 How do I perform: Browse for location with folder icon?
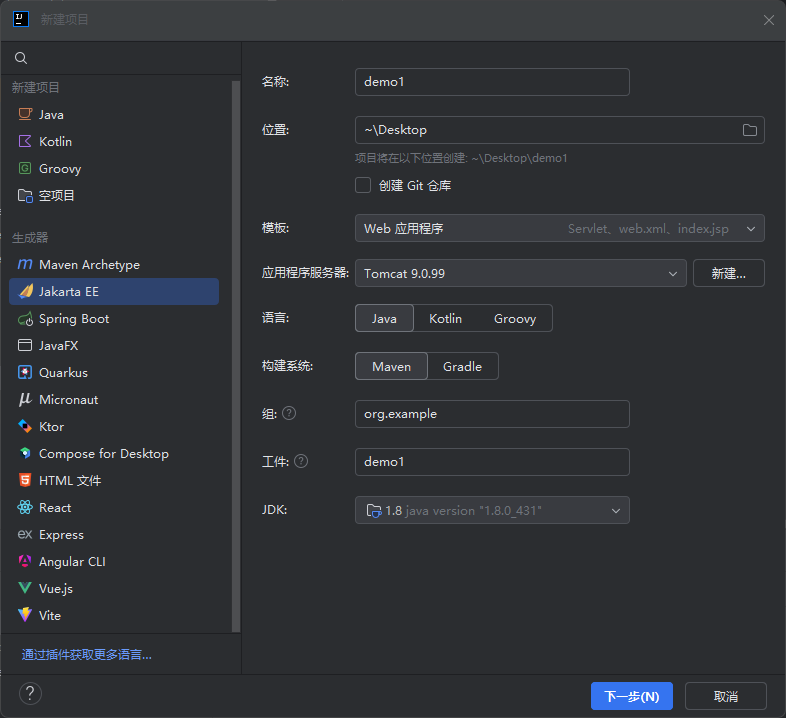[x=749, y=130]
